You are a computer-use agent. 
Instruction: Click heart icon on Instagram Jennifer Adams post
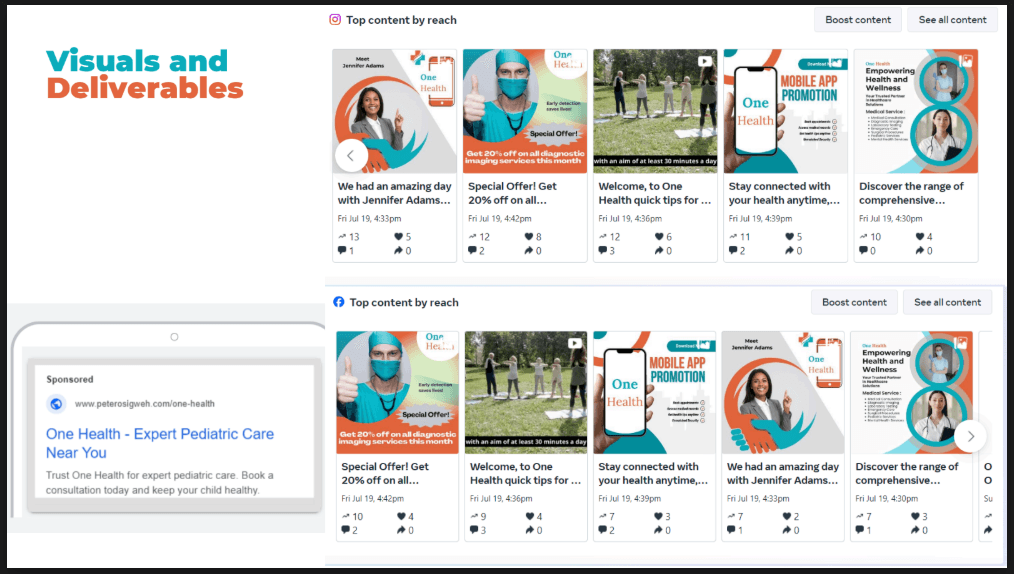pos(399,237)
